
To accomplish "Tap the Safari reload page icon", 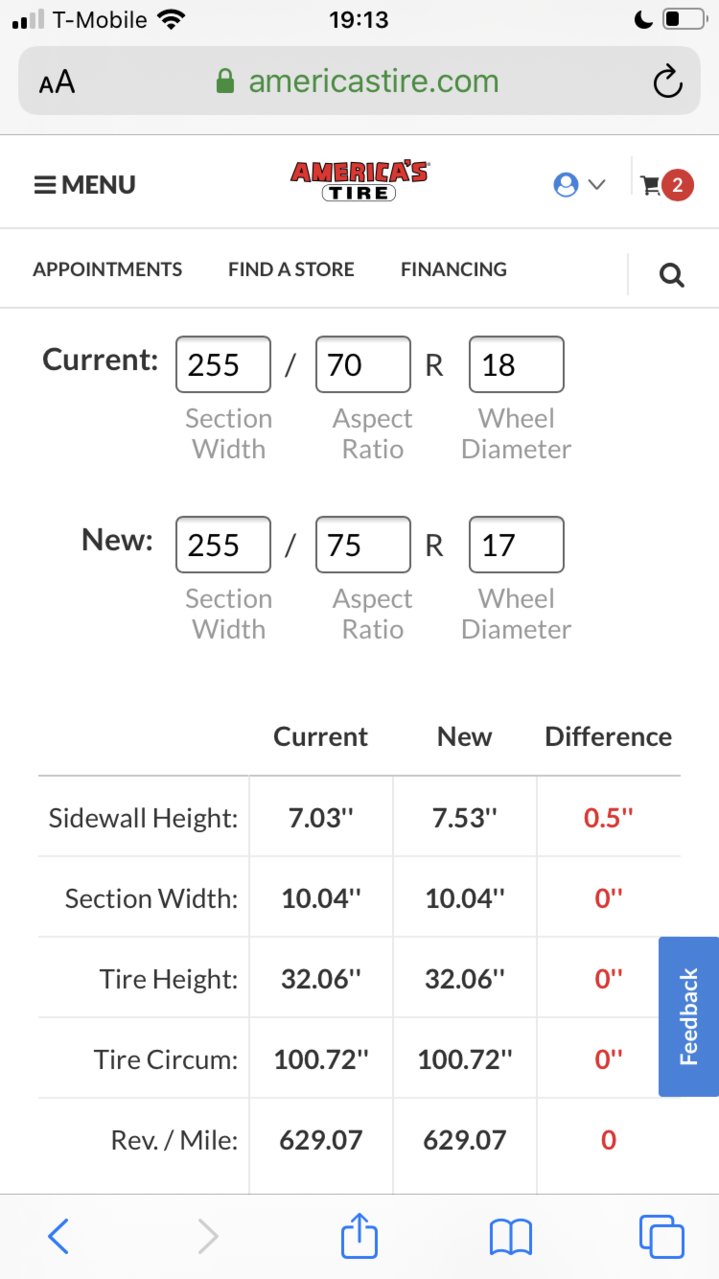I will [x=667, y=82].
